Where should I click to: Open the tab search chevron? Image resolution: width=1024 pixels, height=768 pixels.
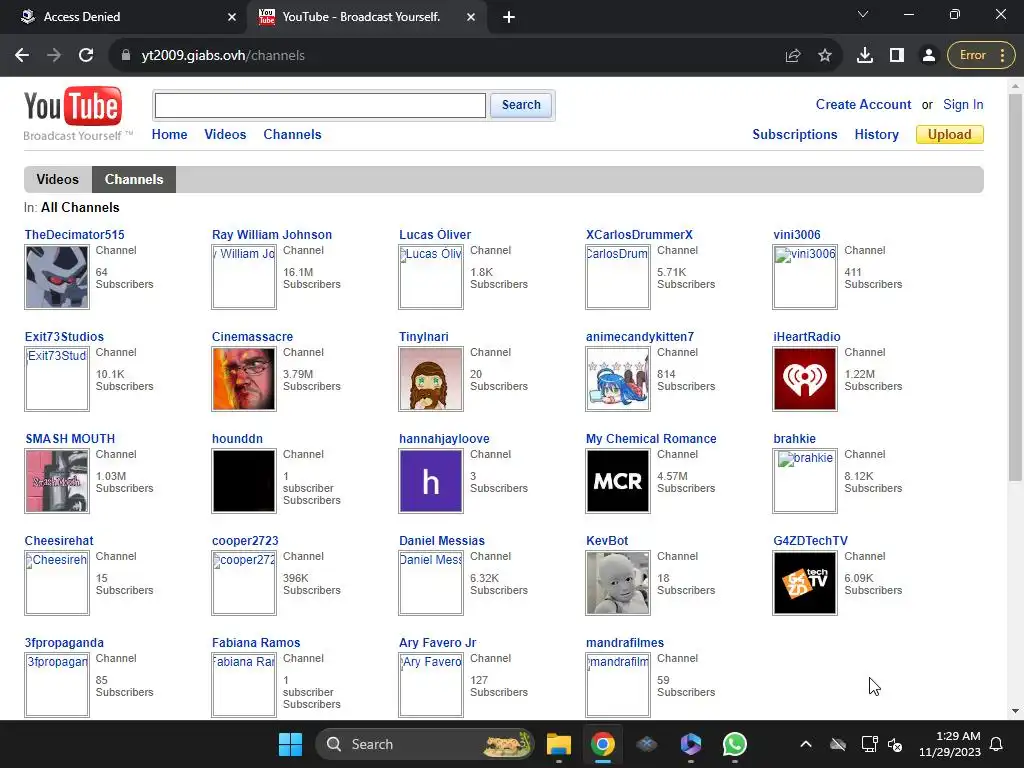[x=863, y=14]
